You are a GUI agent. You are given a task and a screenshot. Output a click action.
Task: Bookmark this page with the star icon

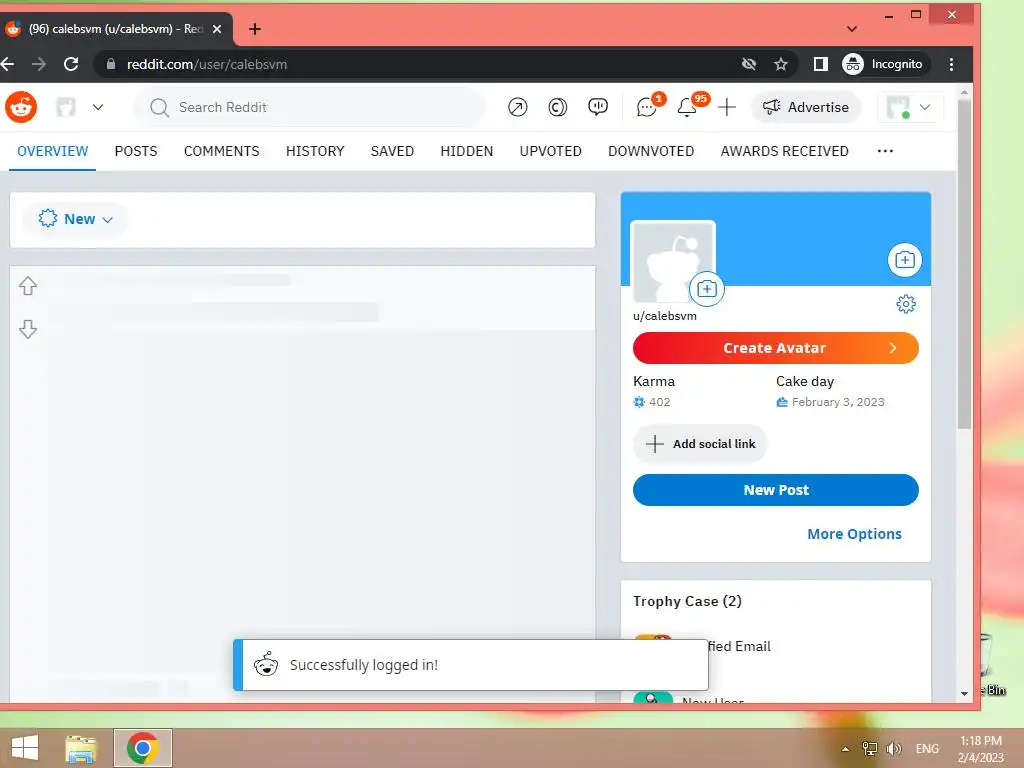(780, 64)
